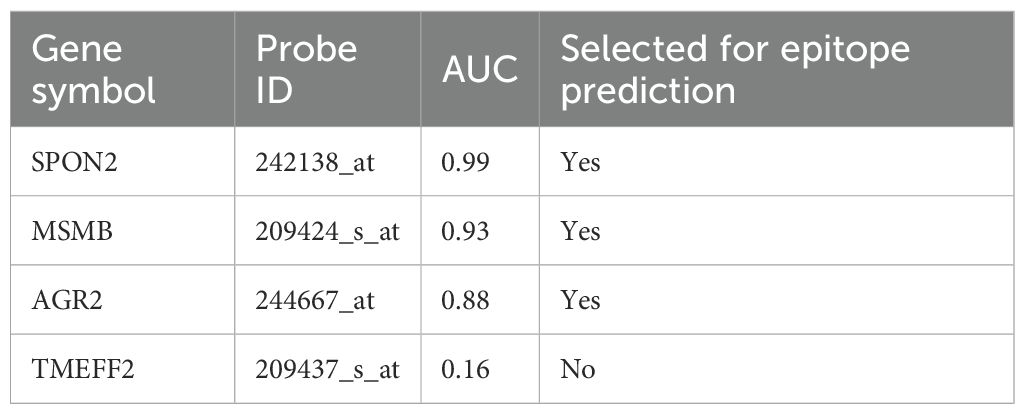This screenshot has width=1025, height=414.
Task: Select the AUC value 0.93
Action: pos(465,232)
